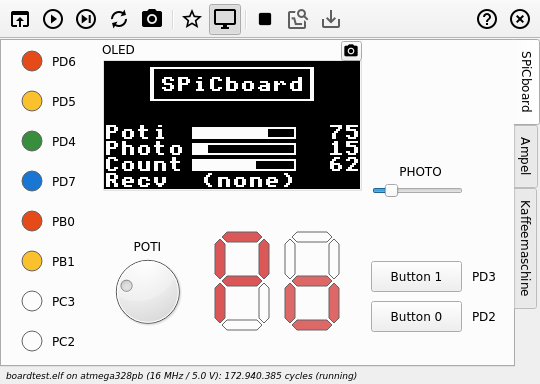This screenshot has width=540, height=384.
Task: Switch to the Kaffeemaschine tab
Action: 525,248
